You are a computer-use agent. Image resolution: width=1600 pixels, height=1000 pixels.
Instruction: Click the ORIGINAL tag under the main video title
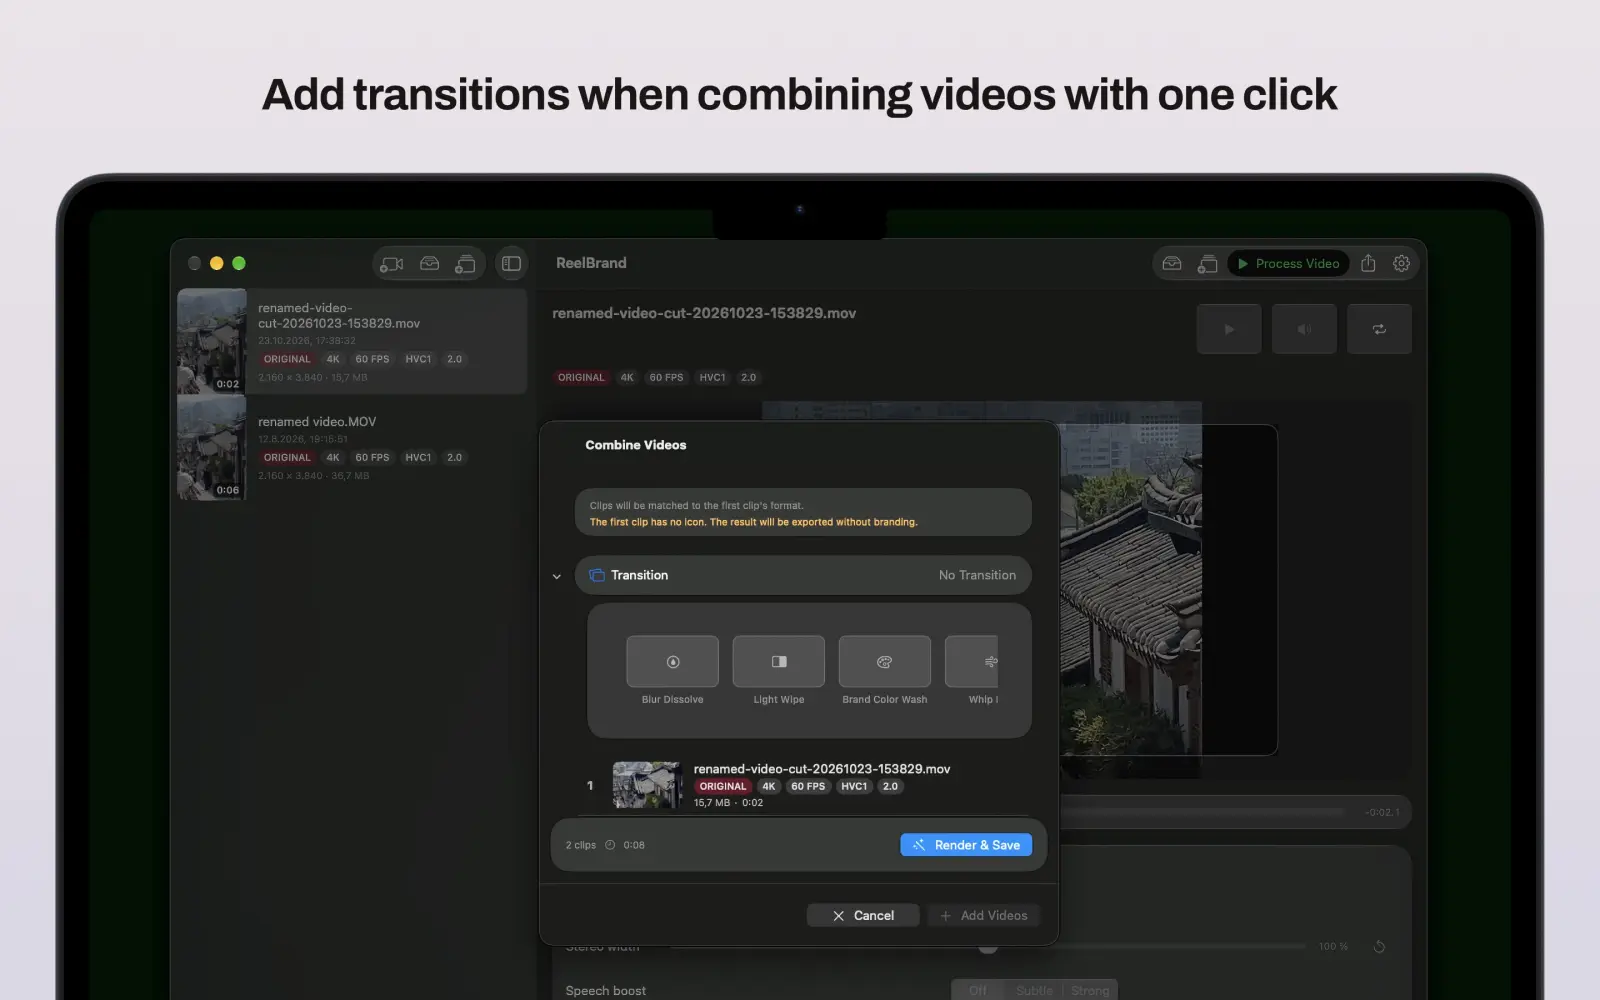[x=581, y=377]
